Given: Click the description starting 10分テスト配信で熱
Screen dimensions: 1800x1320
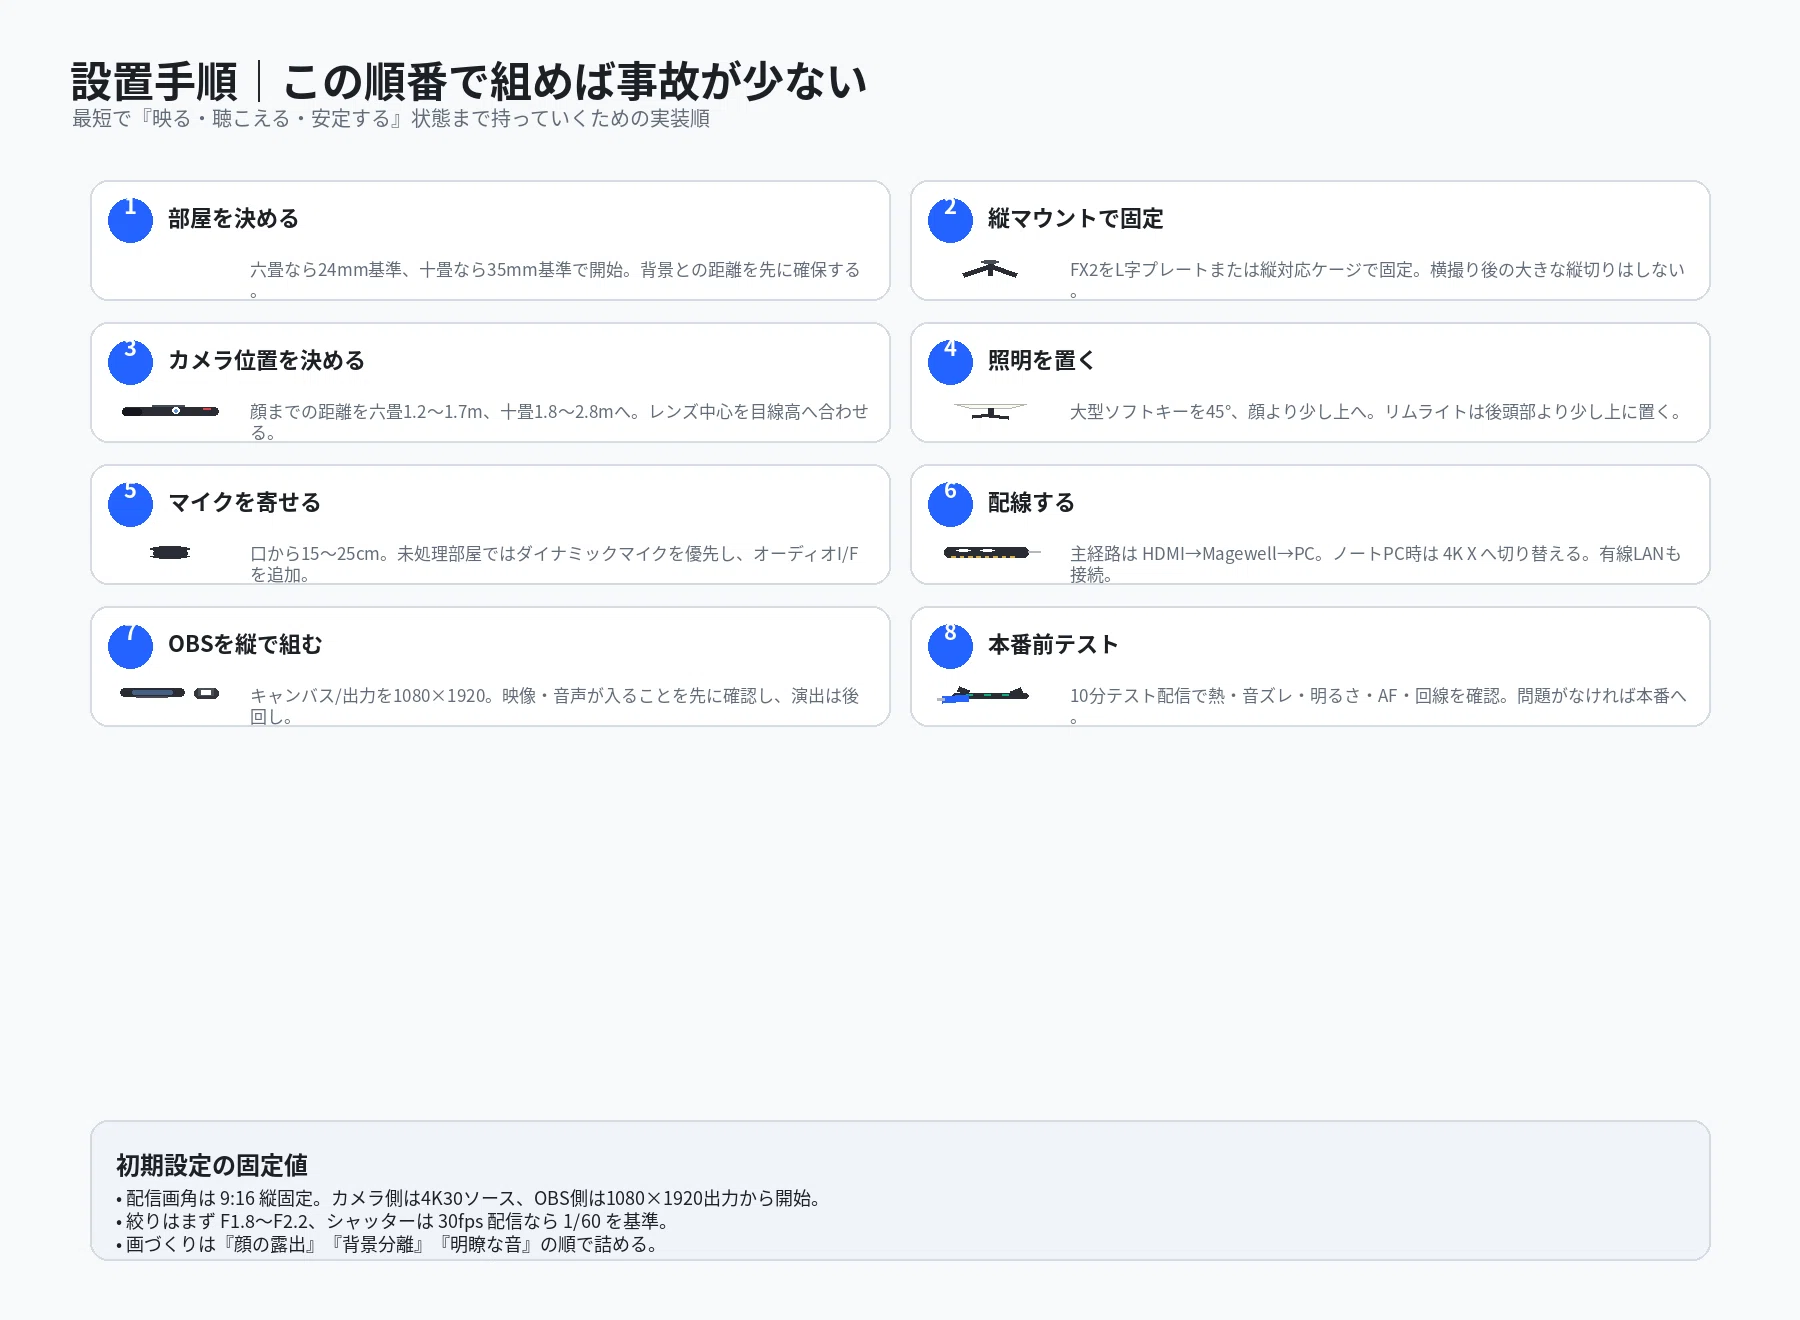Looking at the screenshot, I should [1379, 706].
